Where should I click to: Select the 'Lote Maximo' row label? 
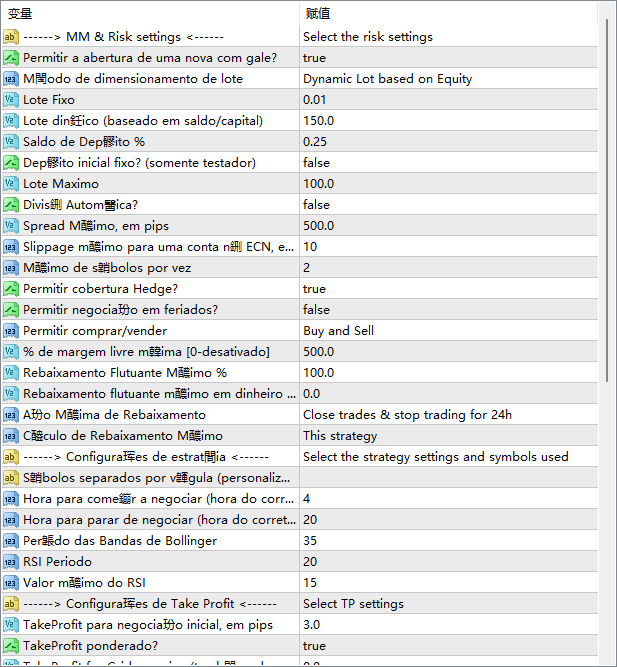61,184
